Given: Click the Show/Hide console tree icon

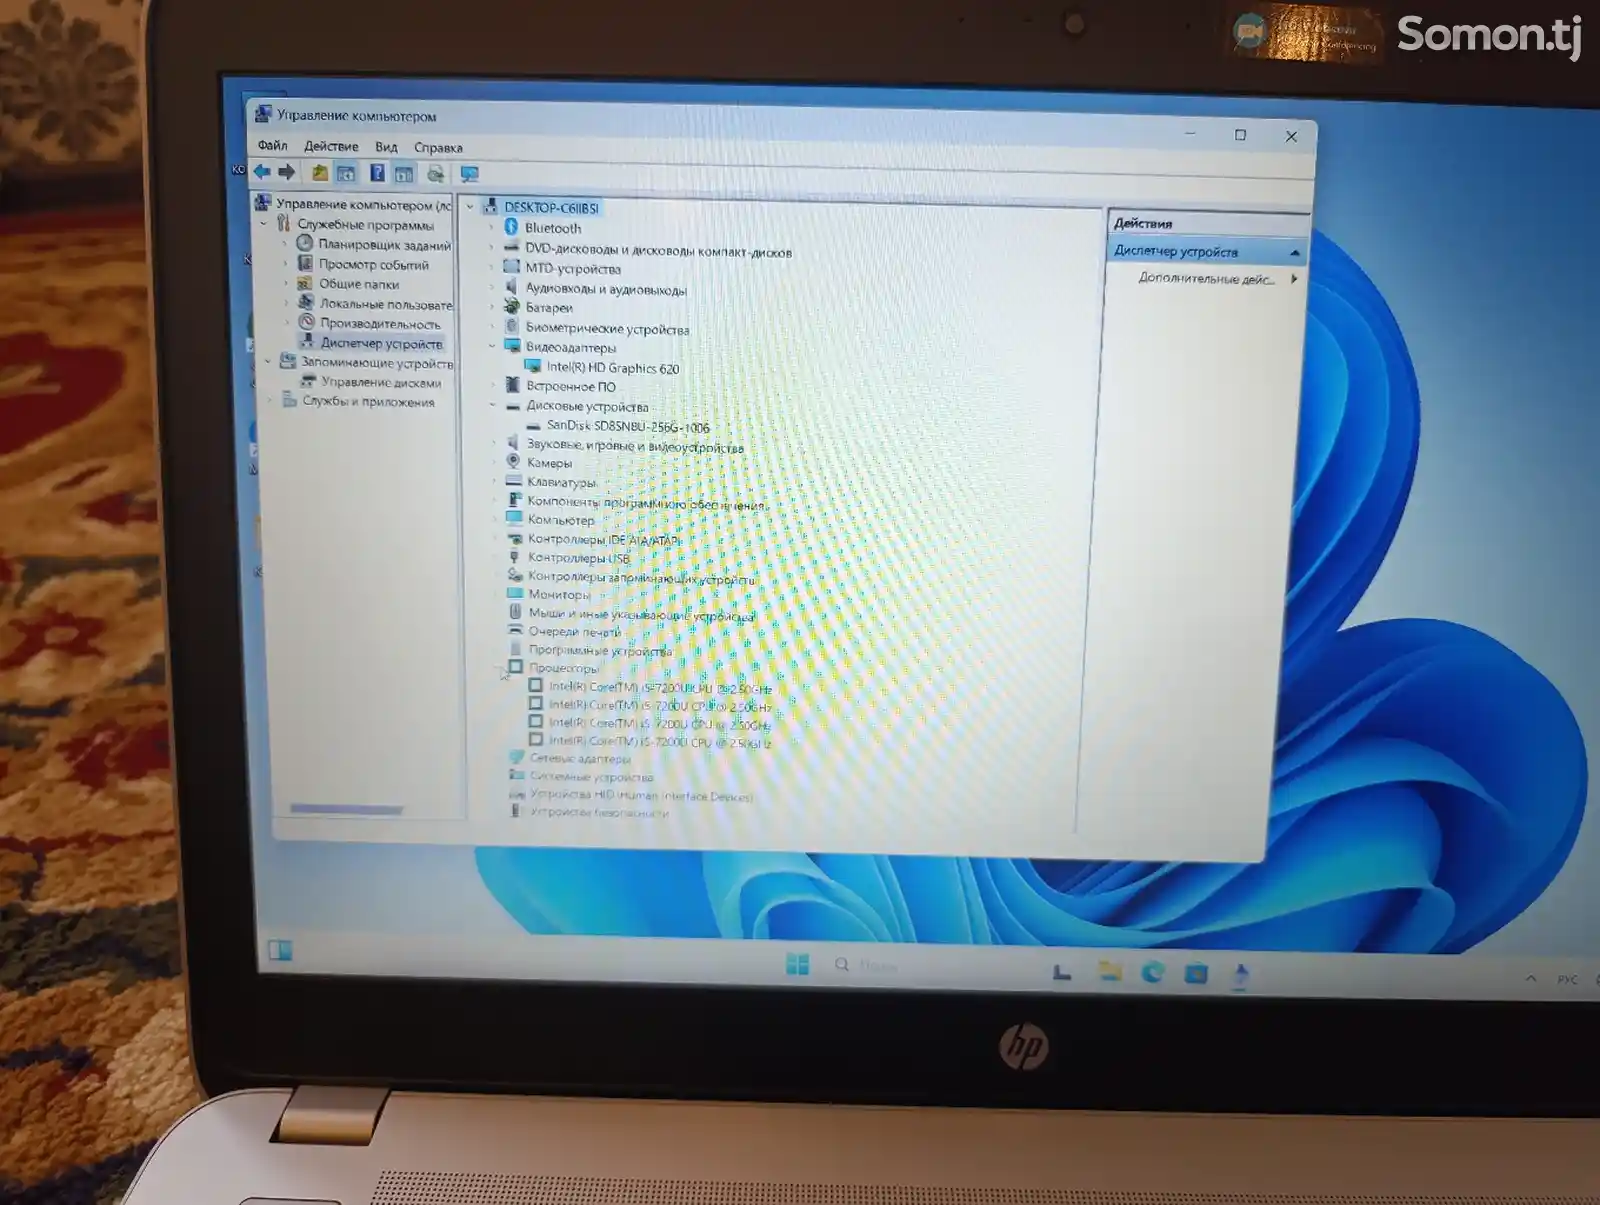Looking at the screenshot, I should tap(346, 173).
